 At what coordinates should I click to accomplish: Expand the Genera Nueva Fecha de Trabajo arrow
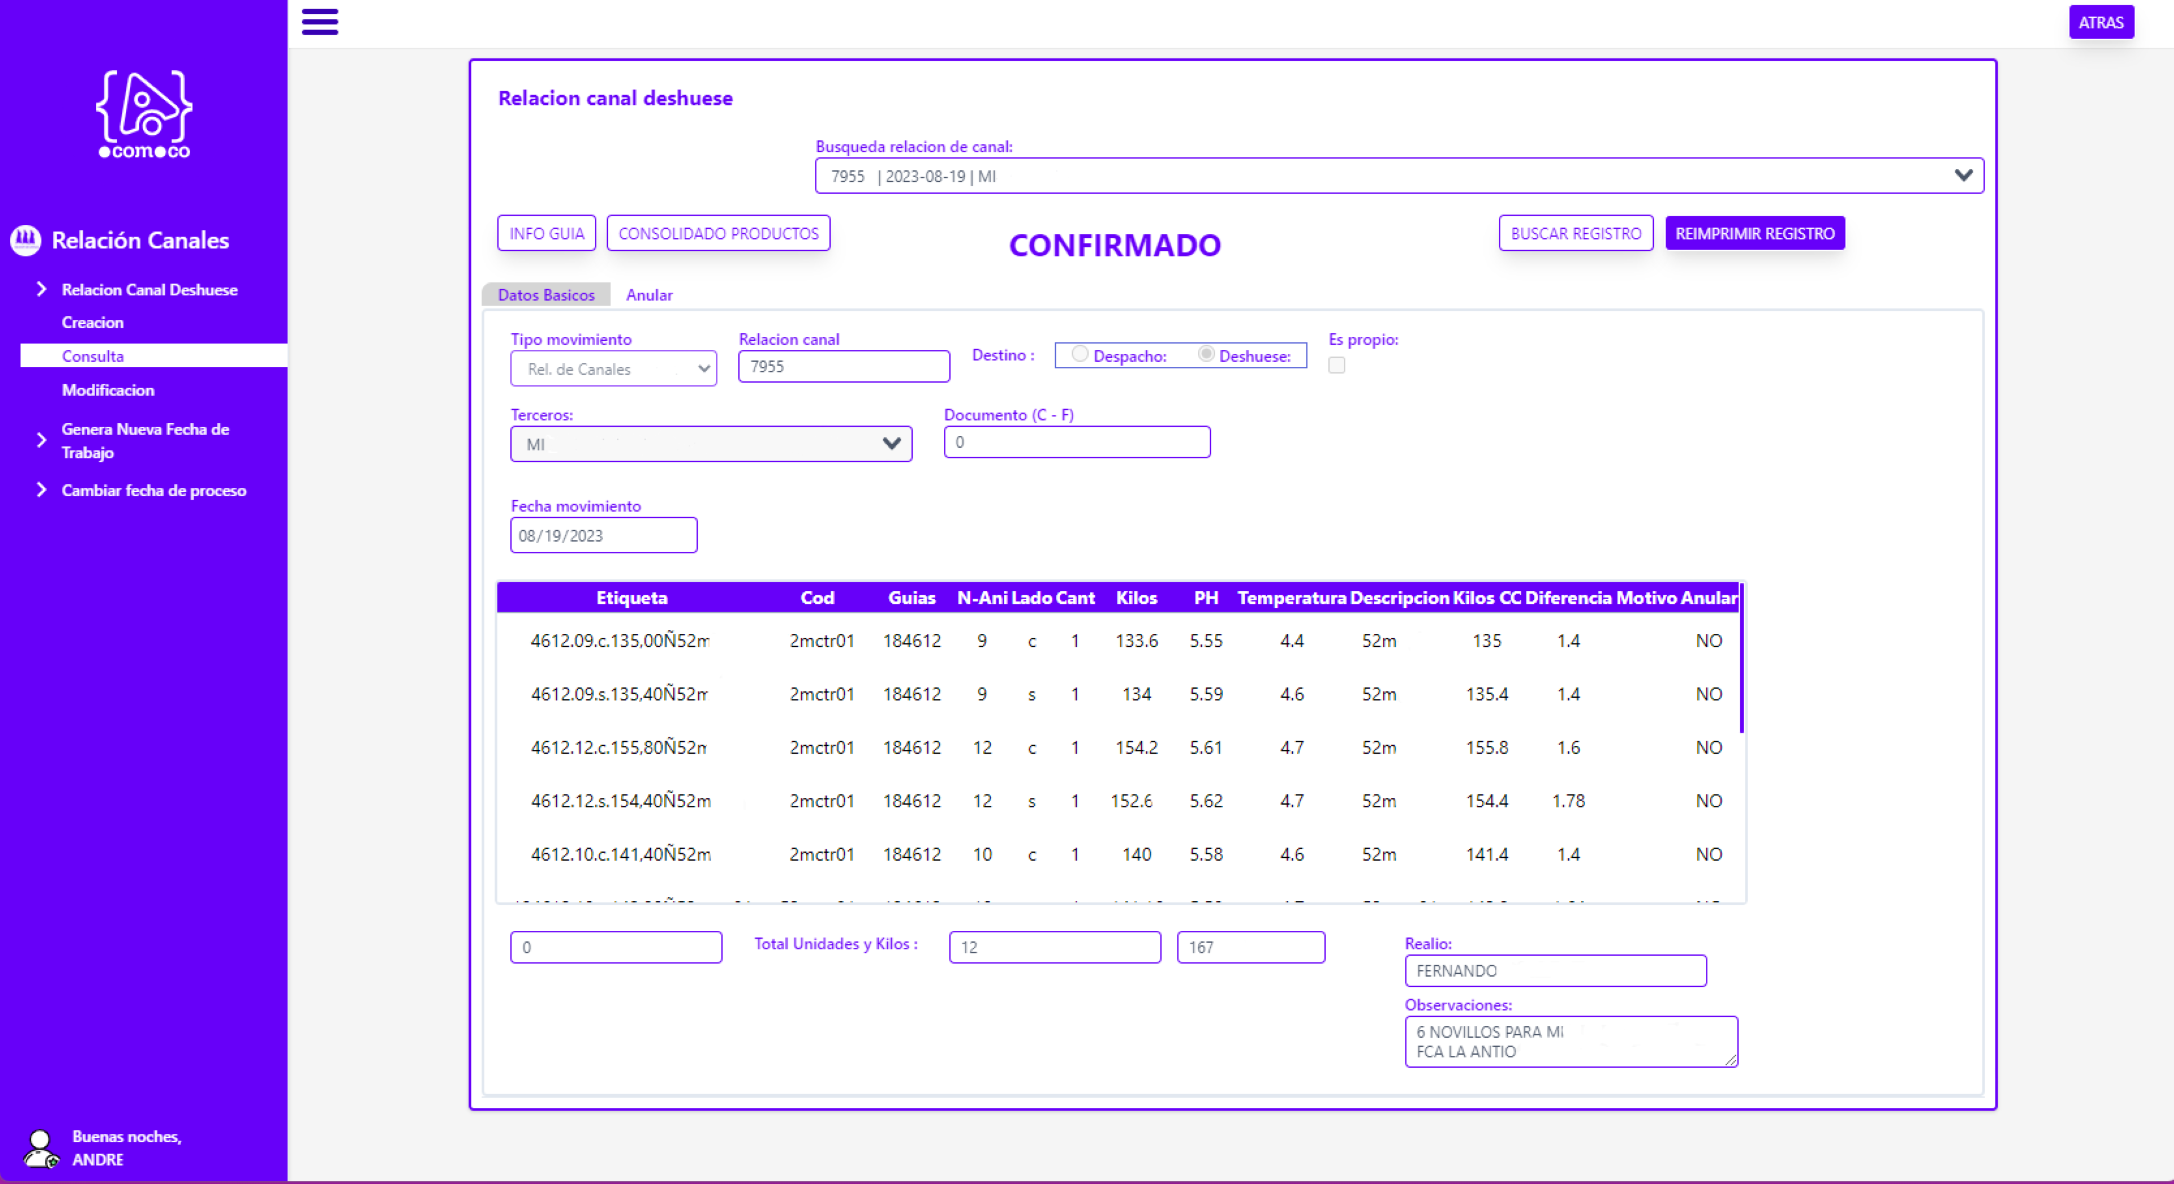coord(42,440)
